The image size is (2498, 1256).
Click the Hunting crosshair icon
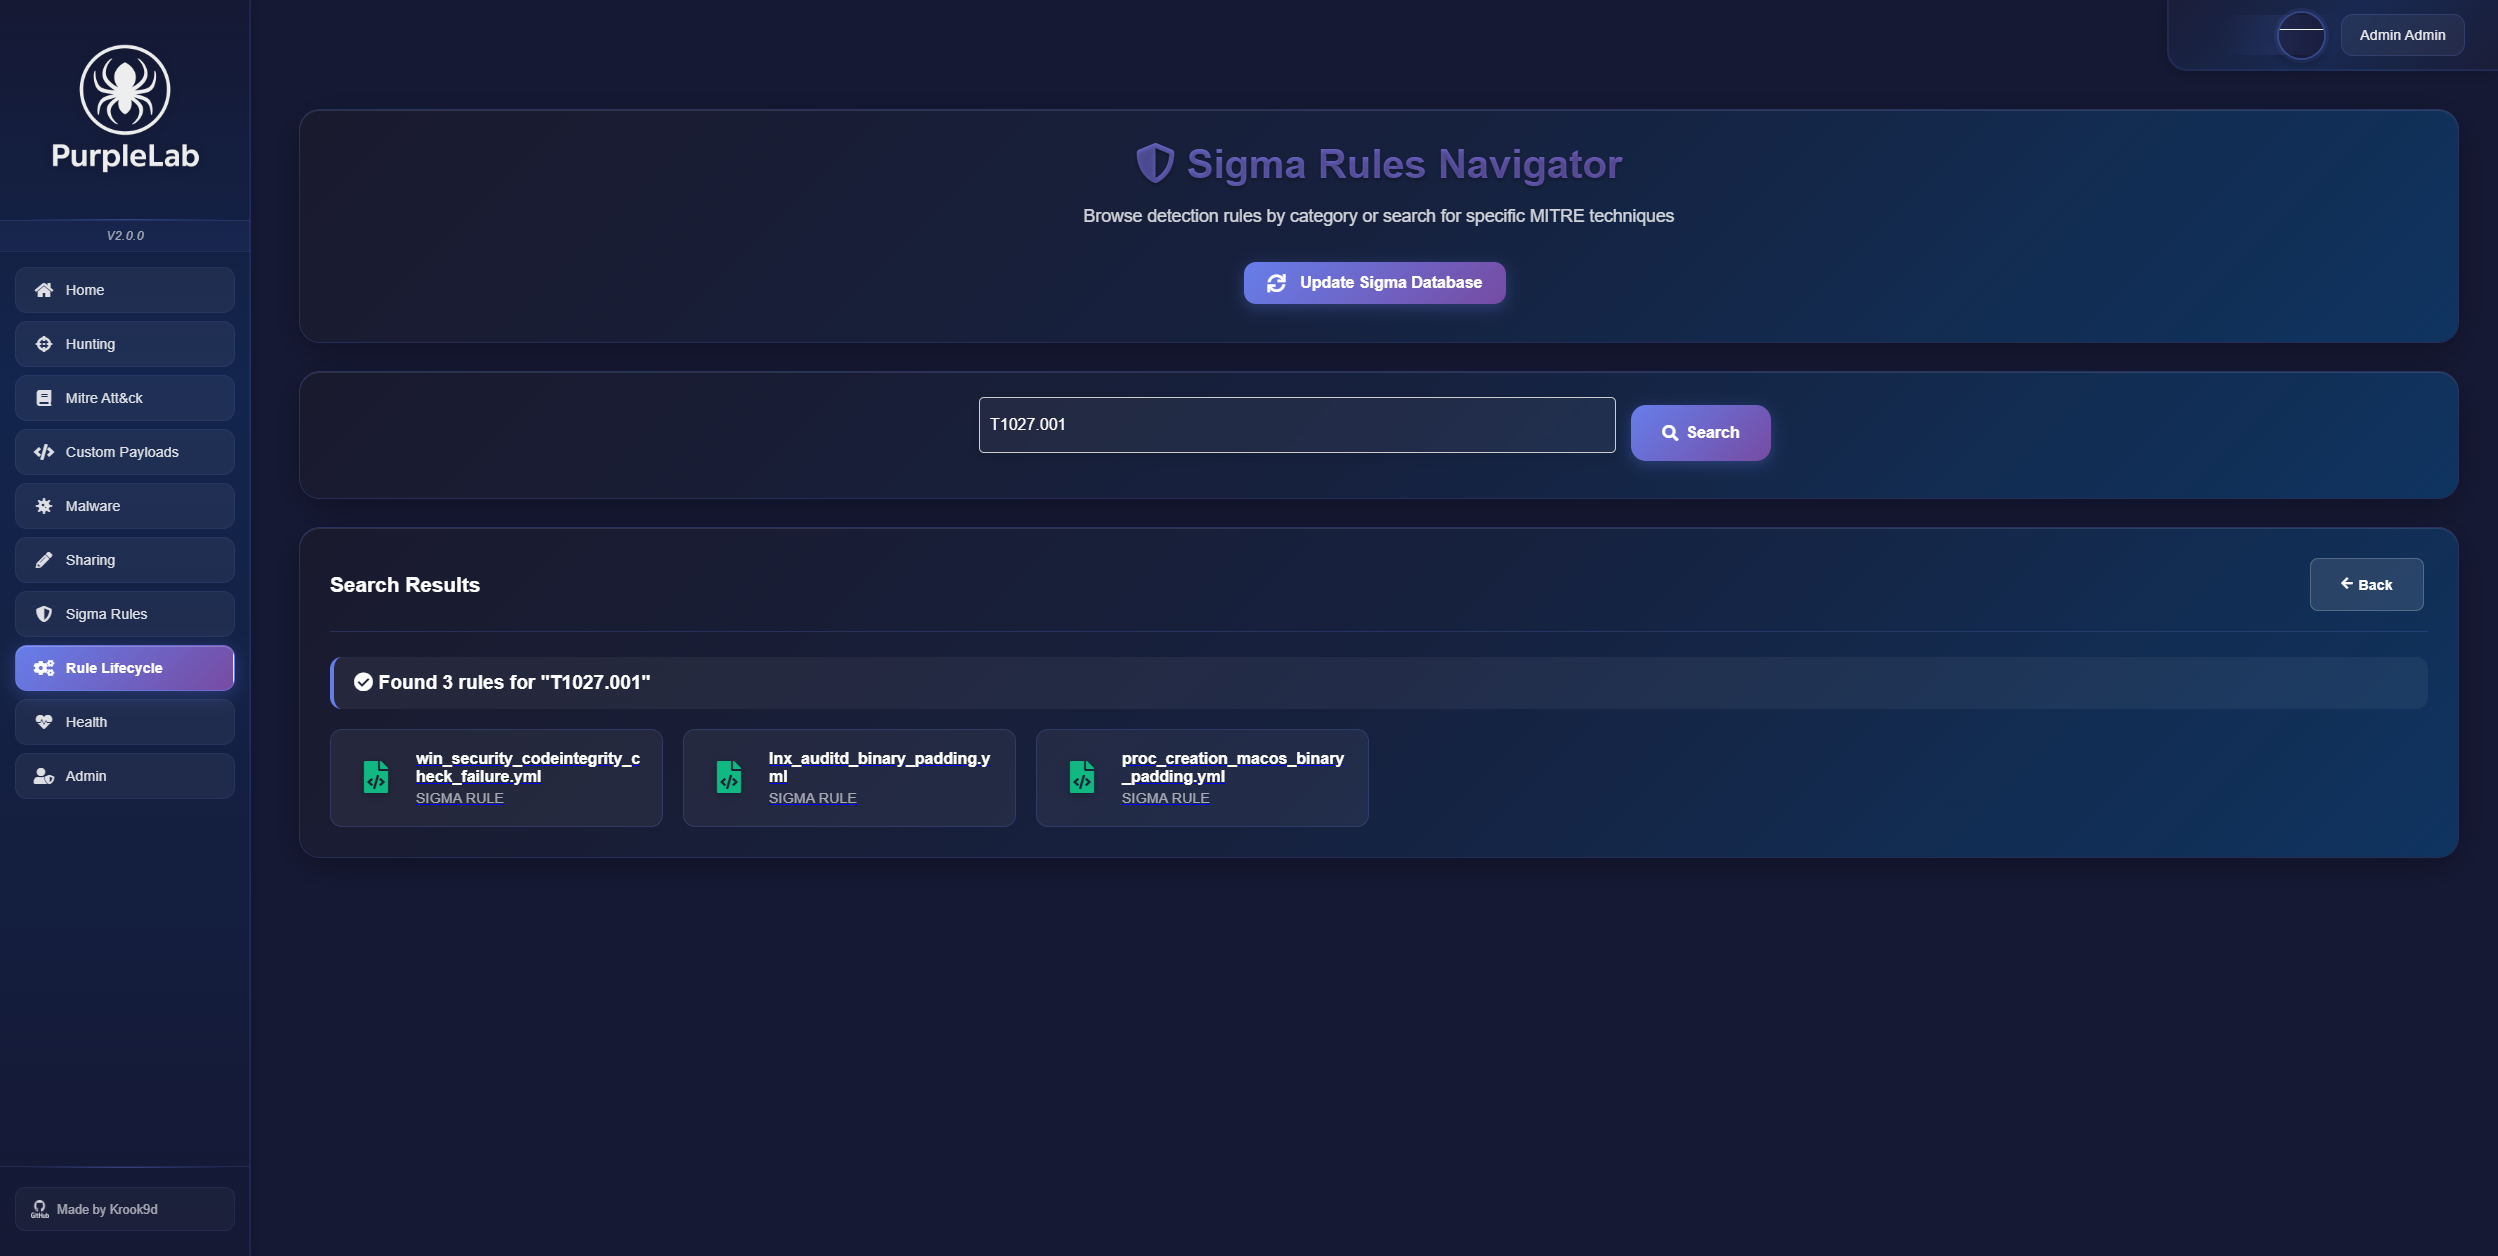44,344
